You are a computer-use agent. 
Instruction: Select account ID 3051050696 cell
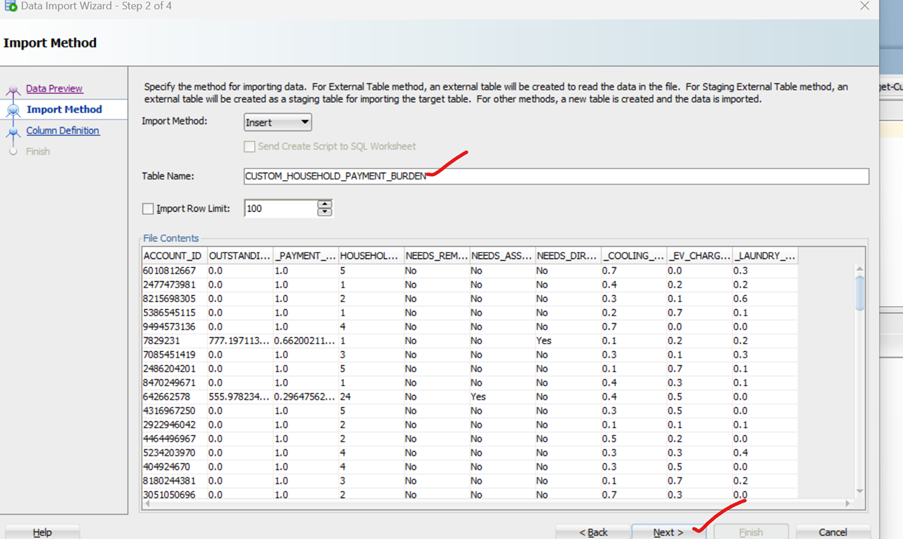[174, 495]
